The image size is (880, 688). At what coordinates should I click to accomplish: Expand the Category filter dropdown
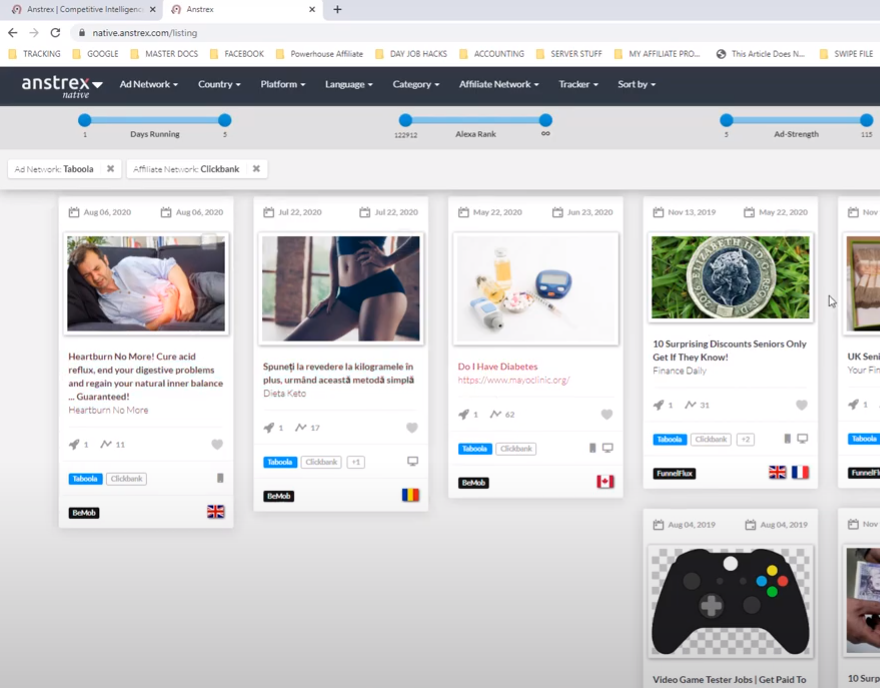416,84
